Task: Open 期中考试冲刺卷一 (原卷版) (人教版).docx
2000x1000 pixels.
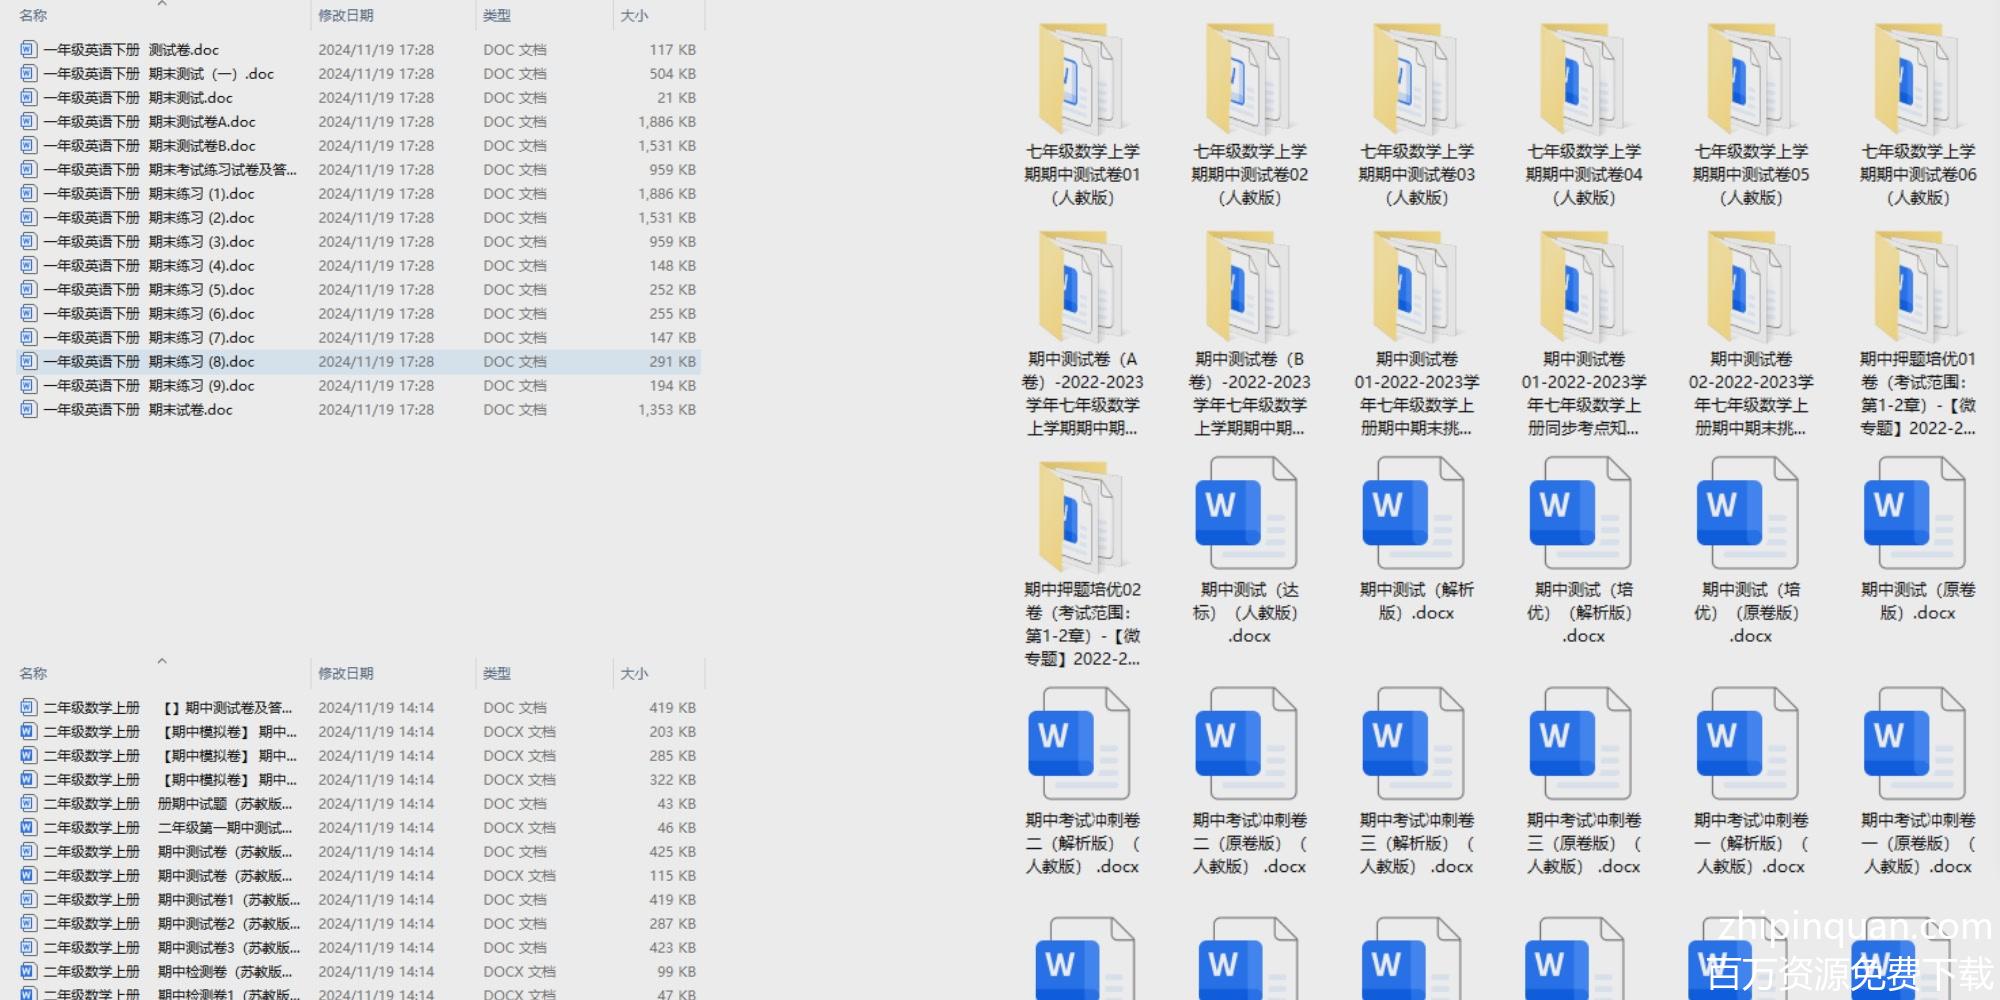Action: pos(1917,744)
